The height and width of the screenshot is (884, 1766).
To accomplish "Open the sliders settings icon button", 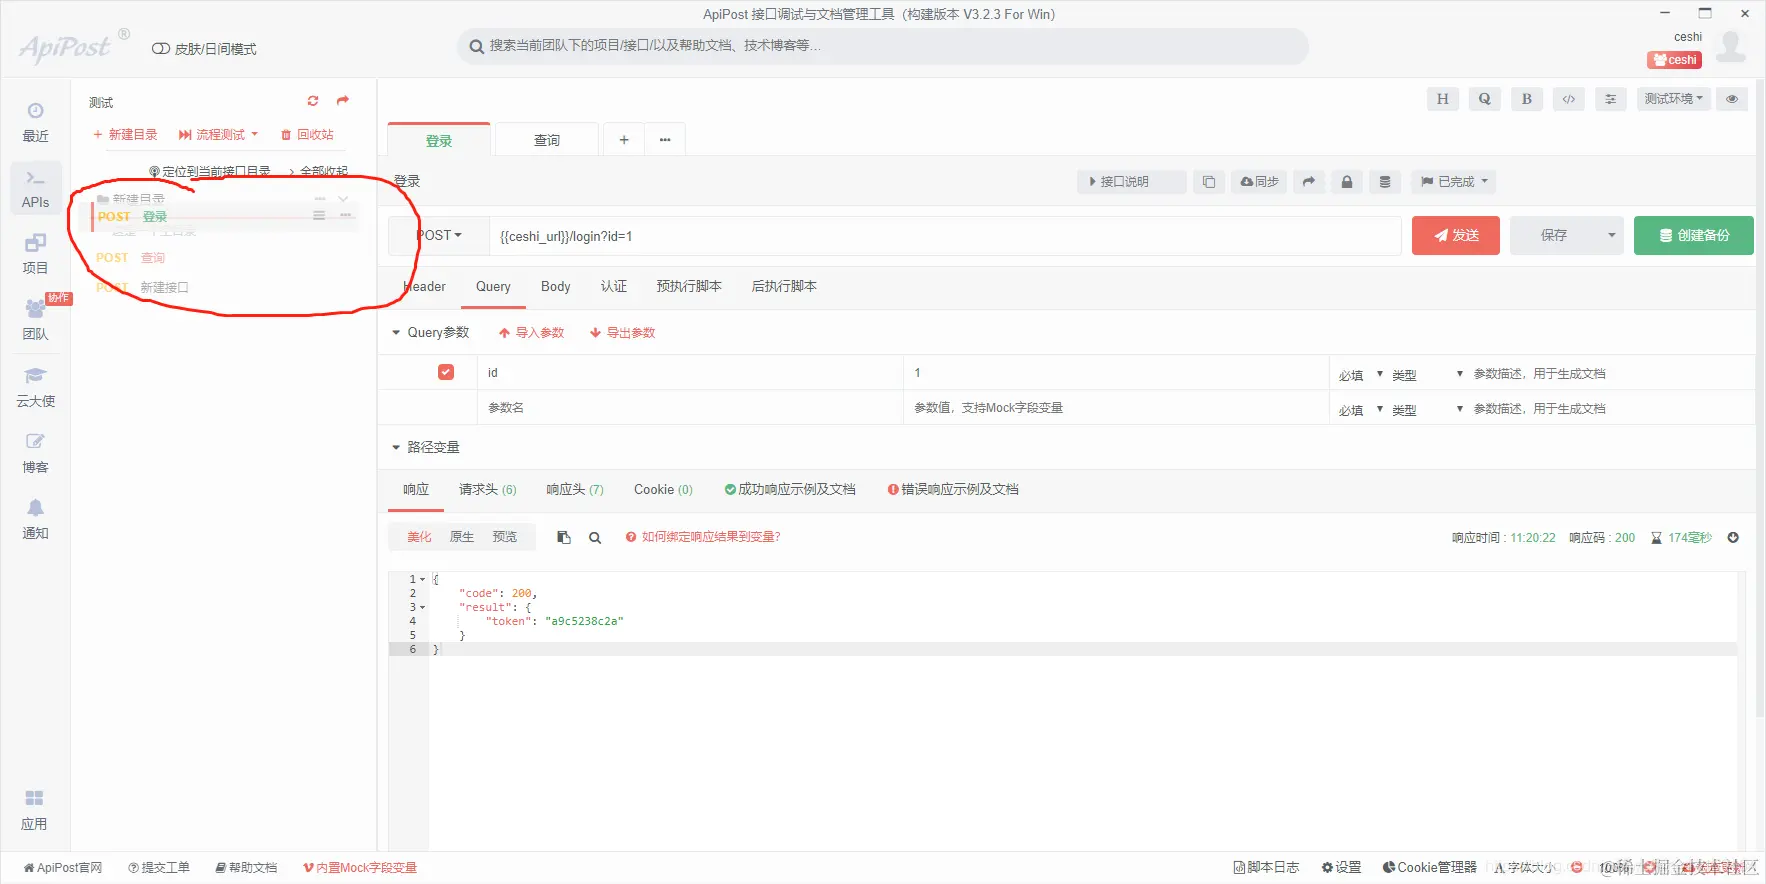I will [1610, 99].
